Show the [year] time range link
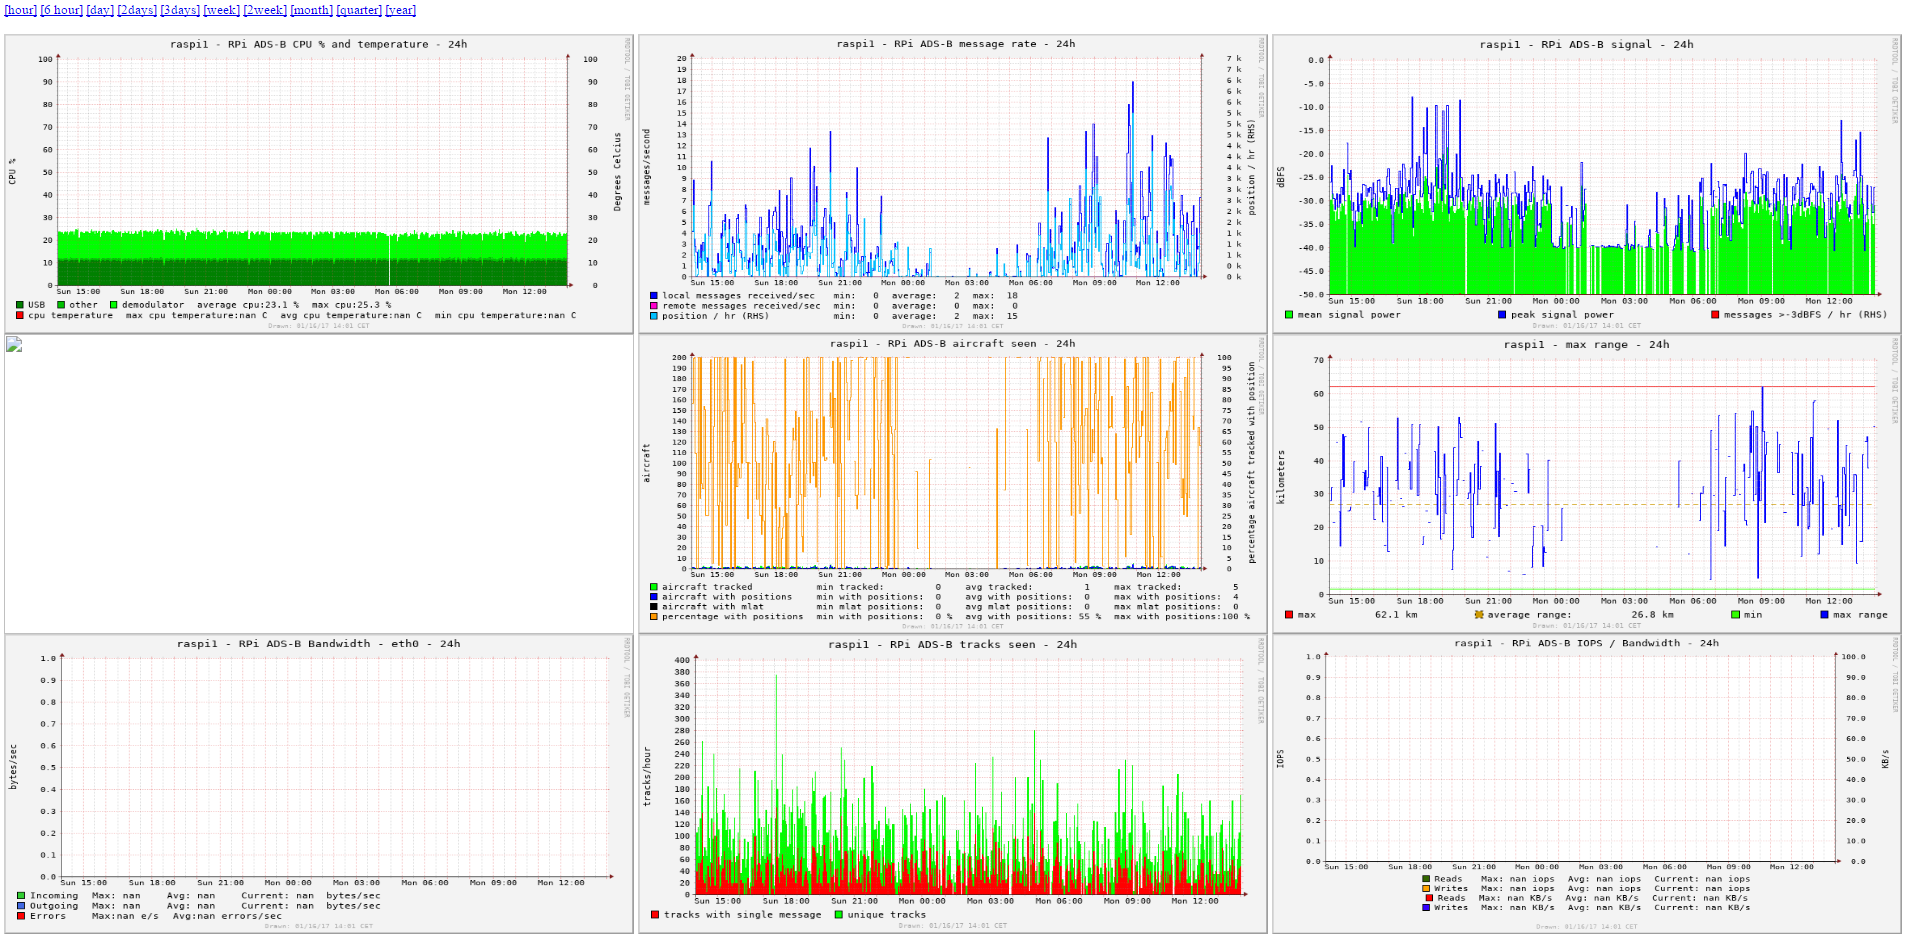 coord(401,10)
